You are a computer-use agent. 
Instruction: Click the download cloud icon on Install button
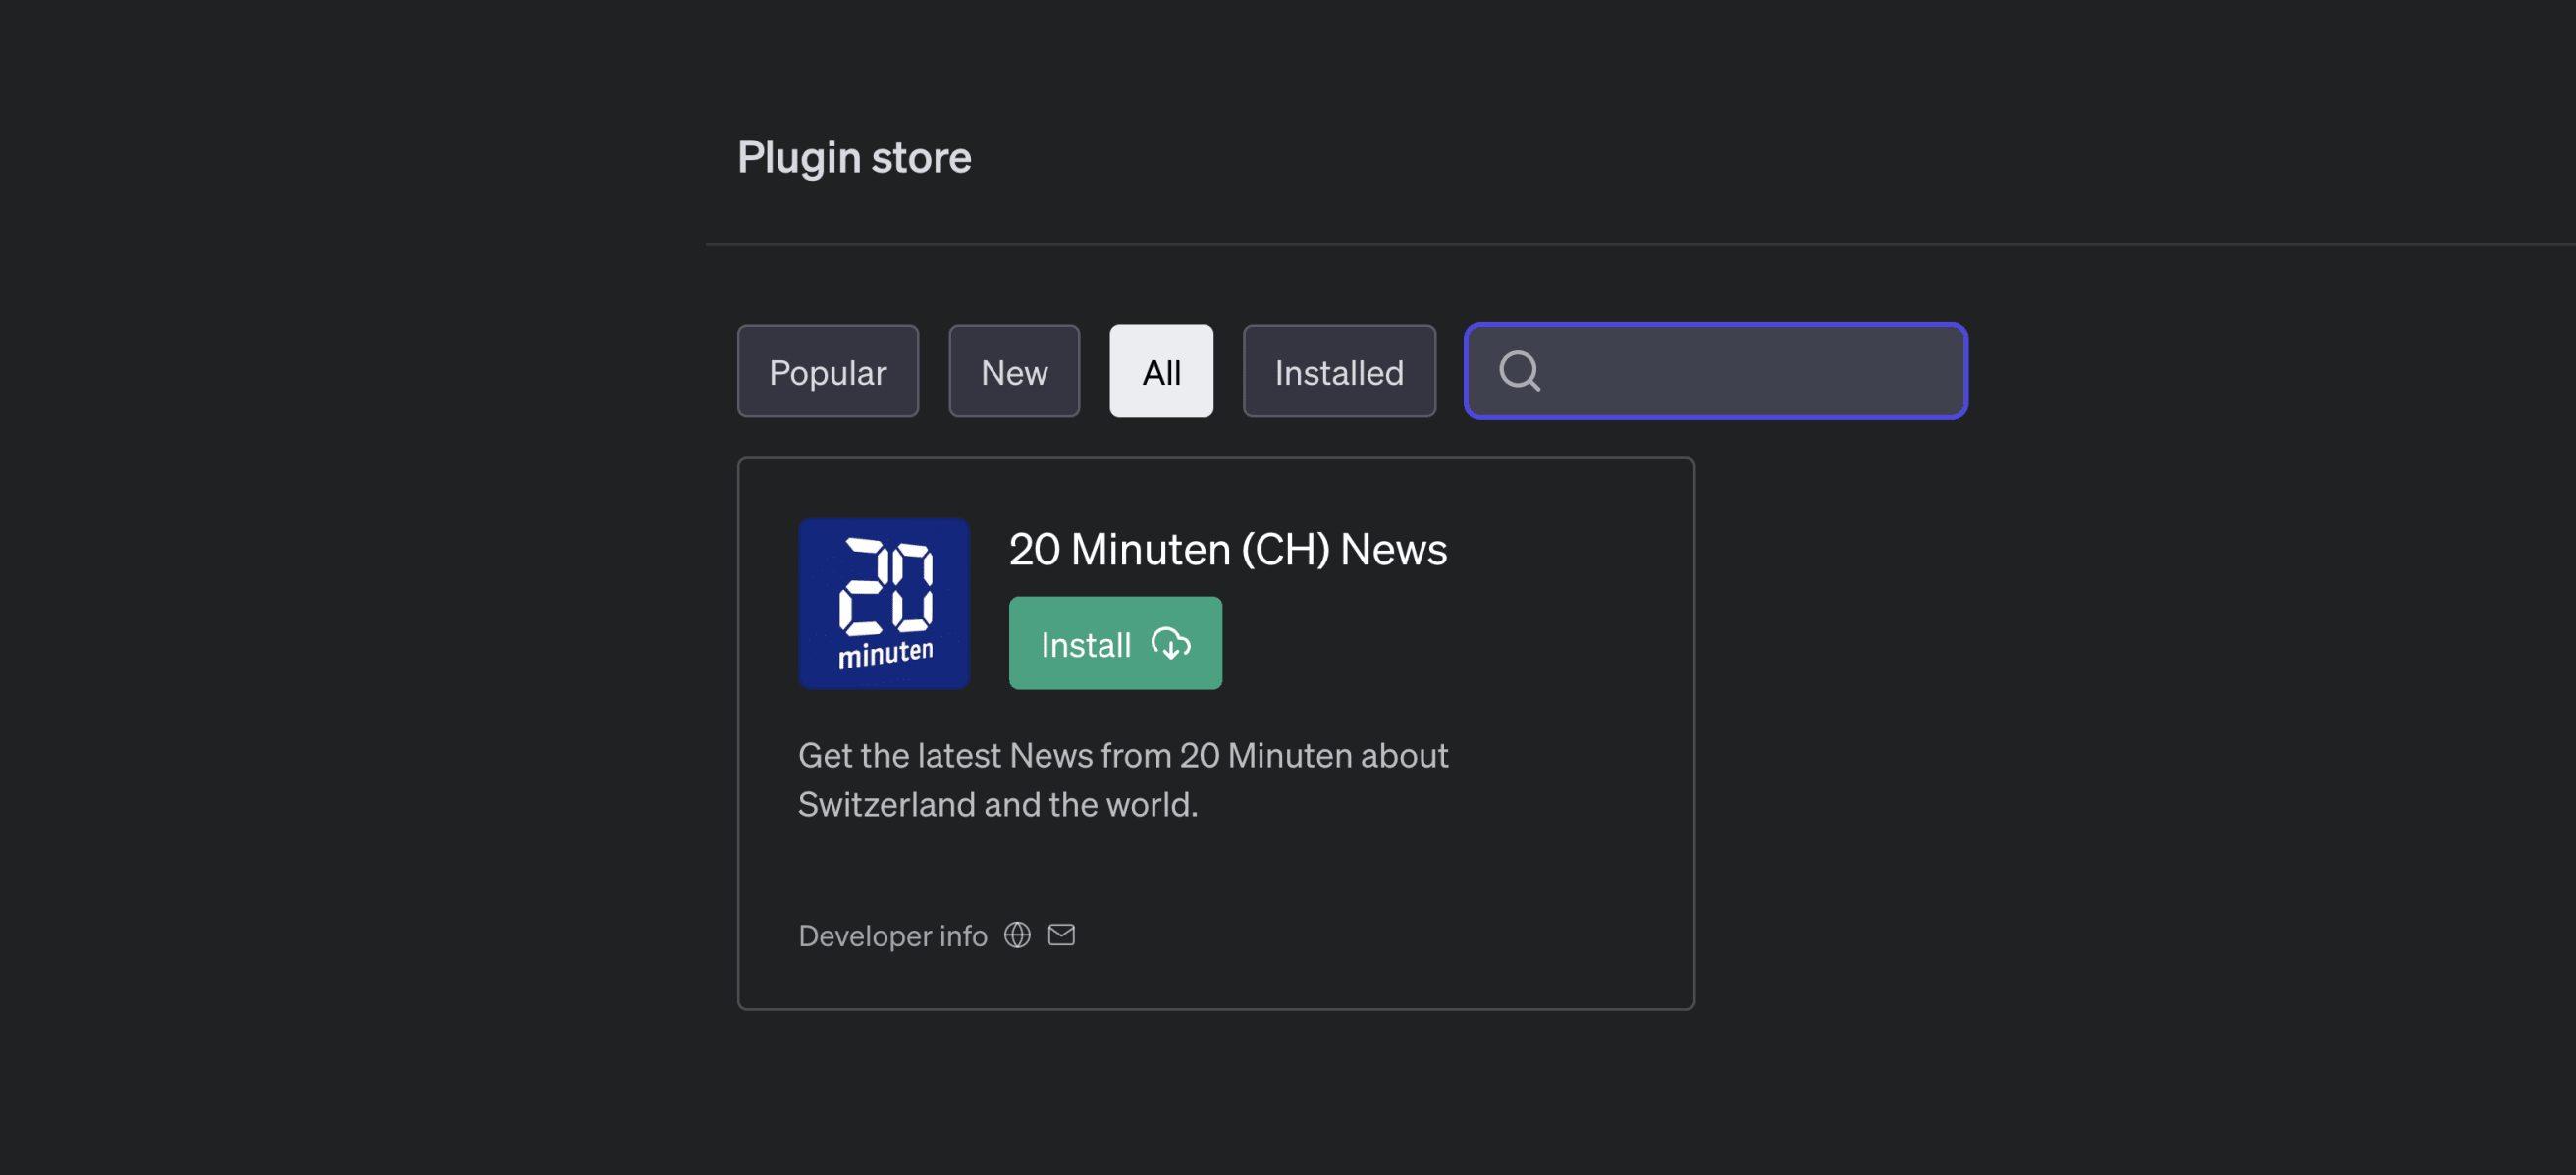[1172, 644]
